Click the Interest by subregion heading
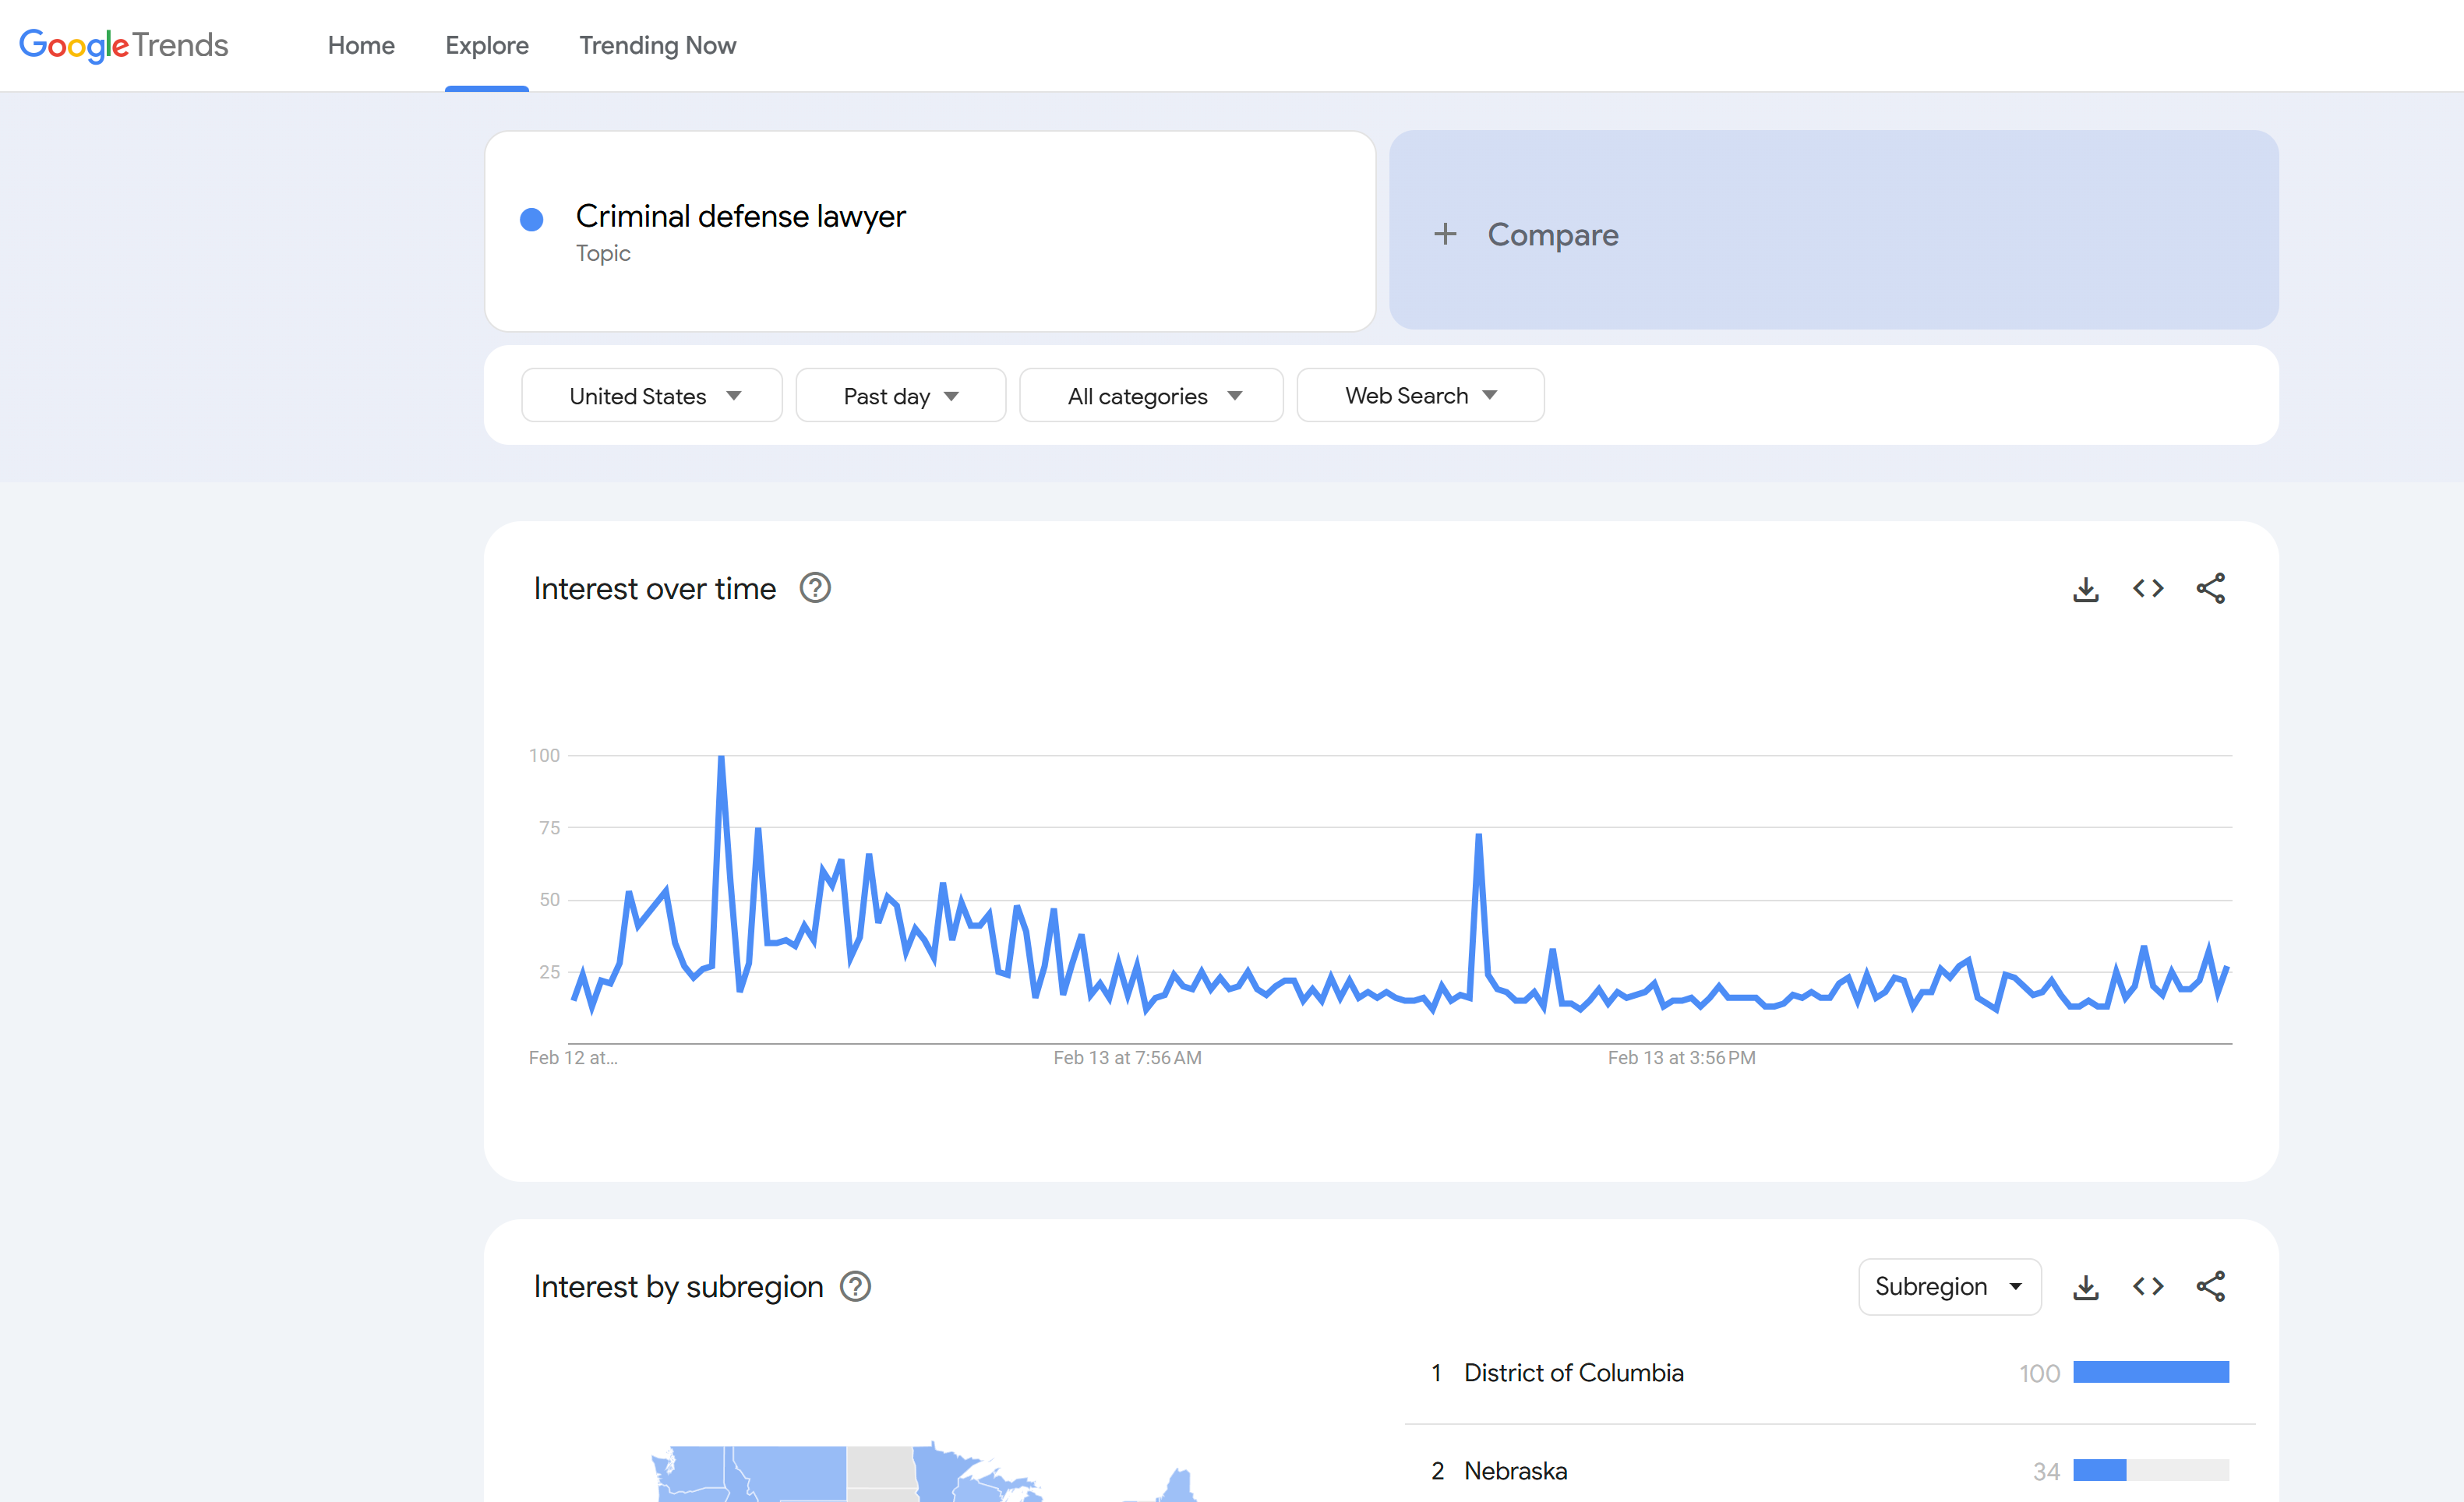This screenshot has height=1502, width=2464. [x=678, y=1287]
